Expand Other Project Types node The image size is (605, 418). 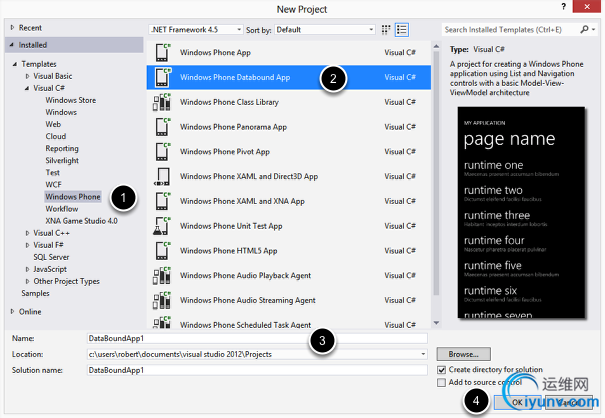27,281
